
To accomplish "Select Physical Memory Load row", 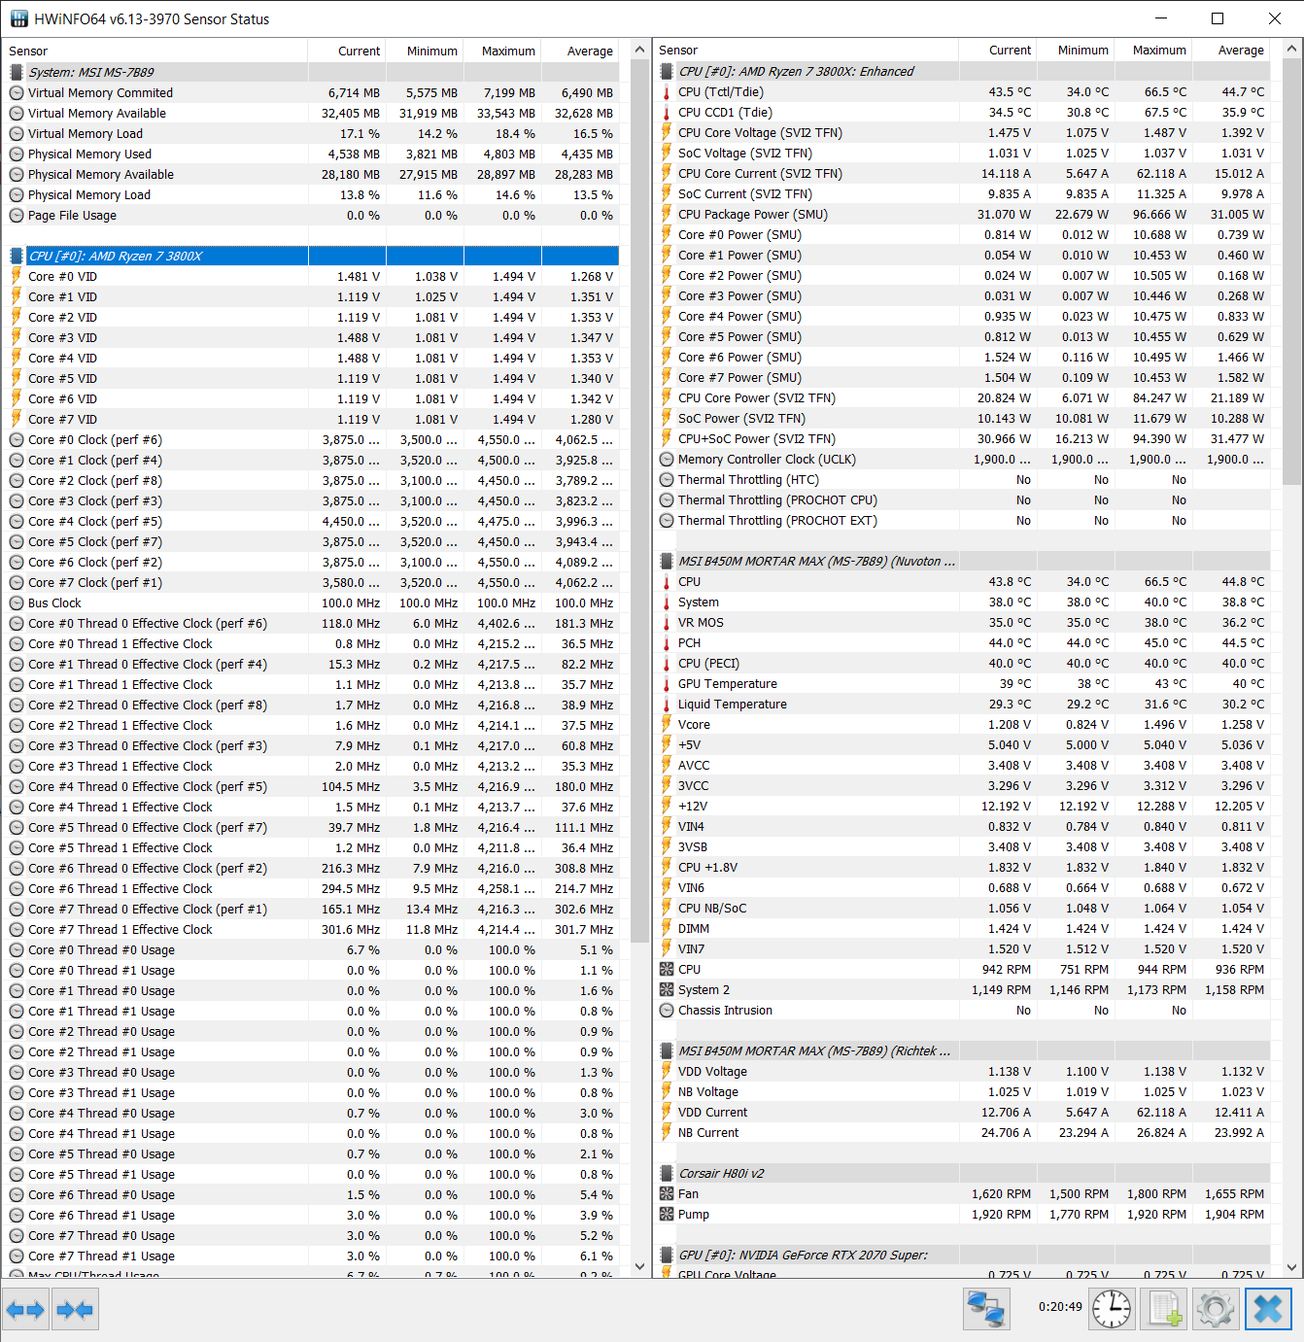I will pos(312,195).
